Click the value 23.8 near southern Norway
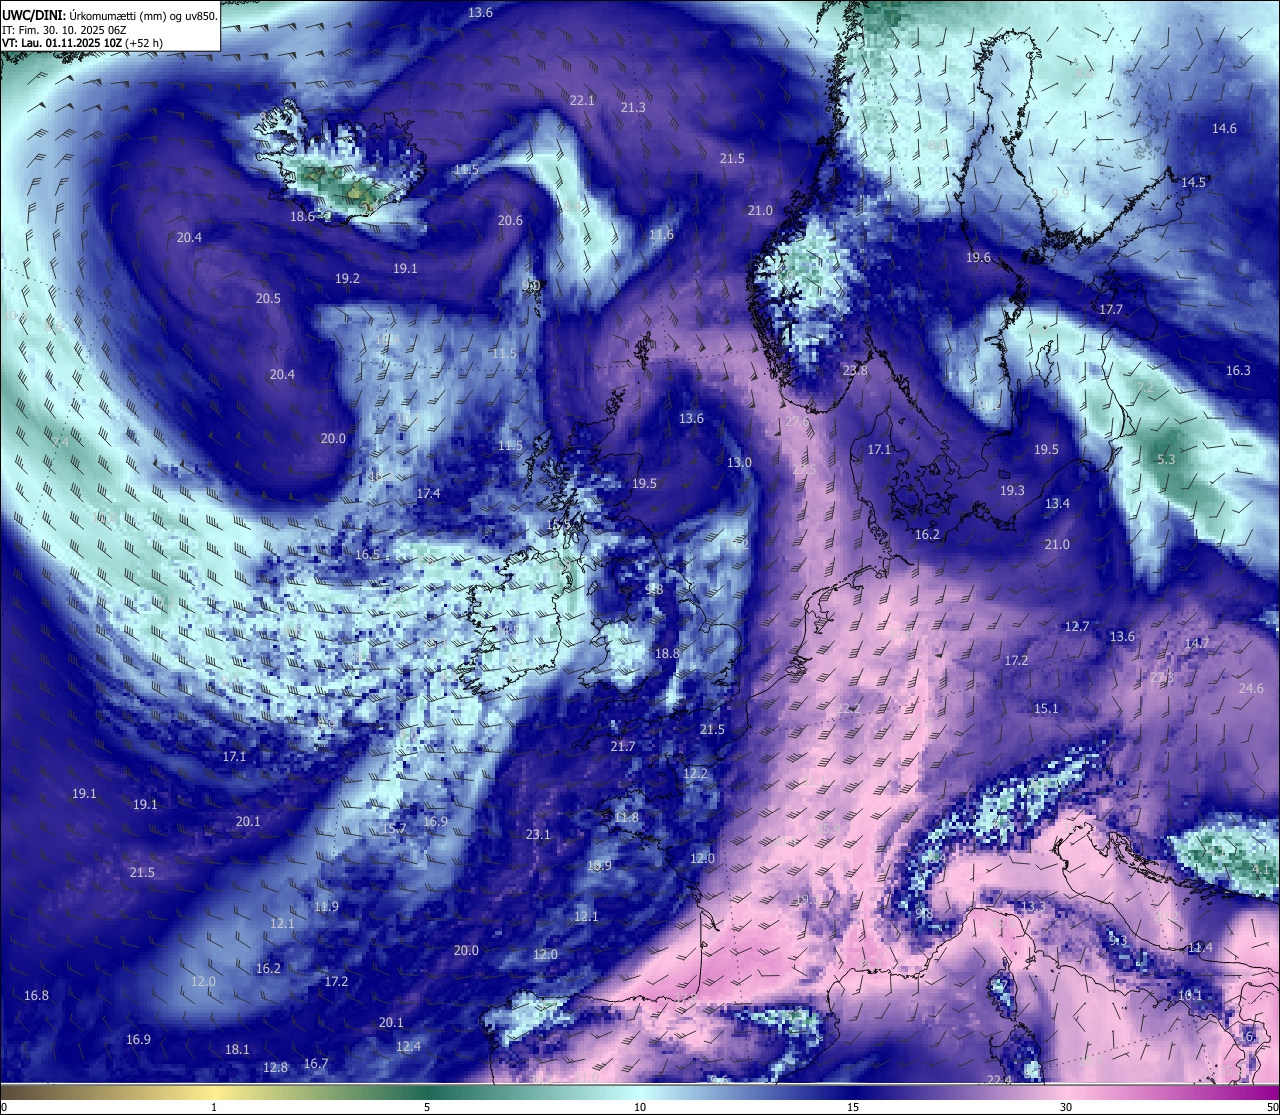1280x1115 pixels. tap(855, 370)
